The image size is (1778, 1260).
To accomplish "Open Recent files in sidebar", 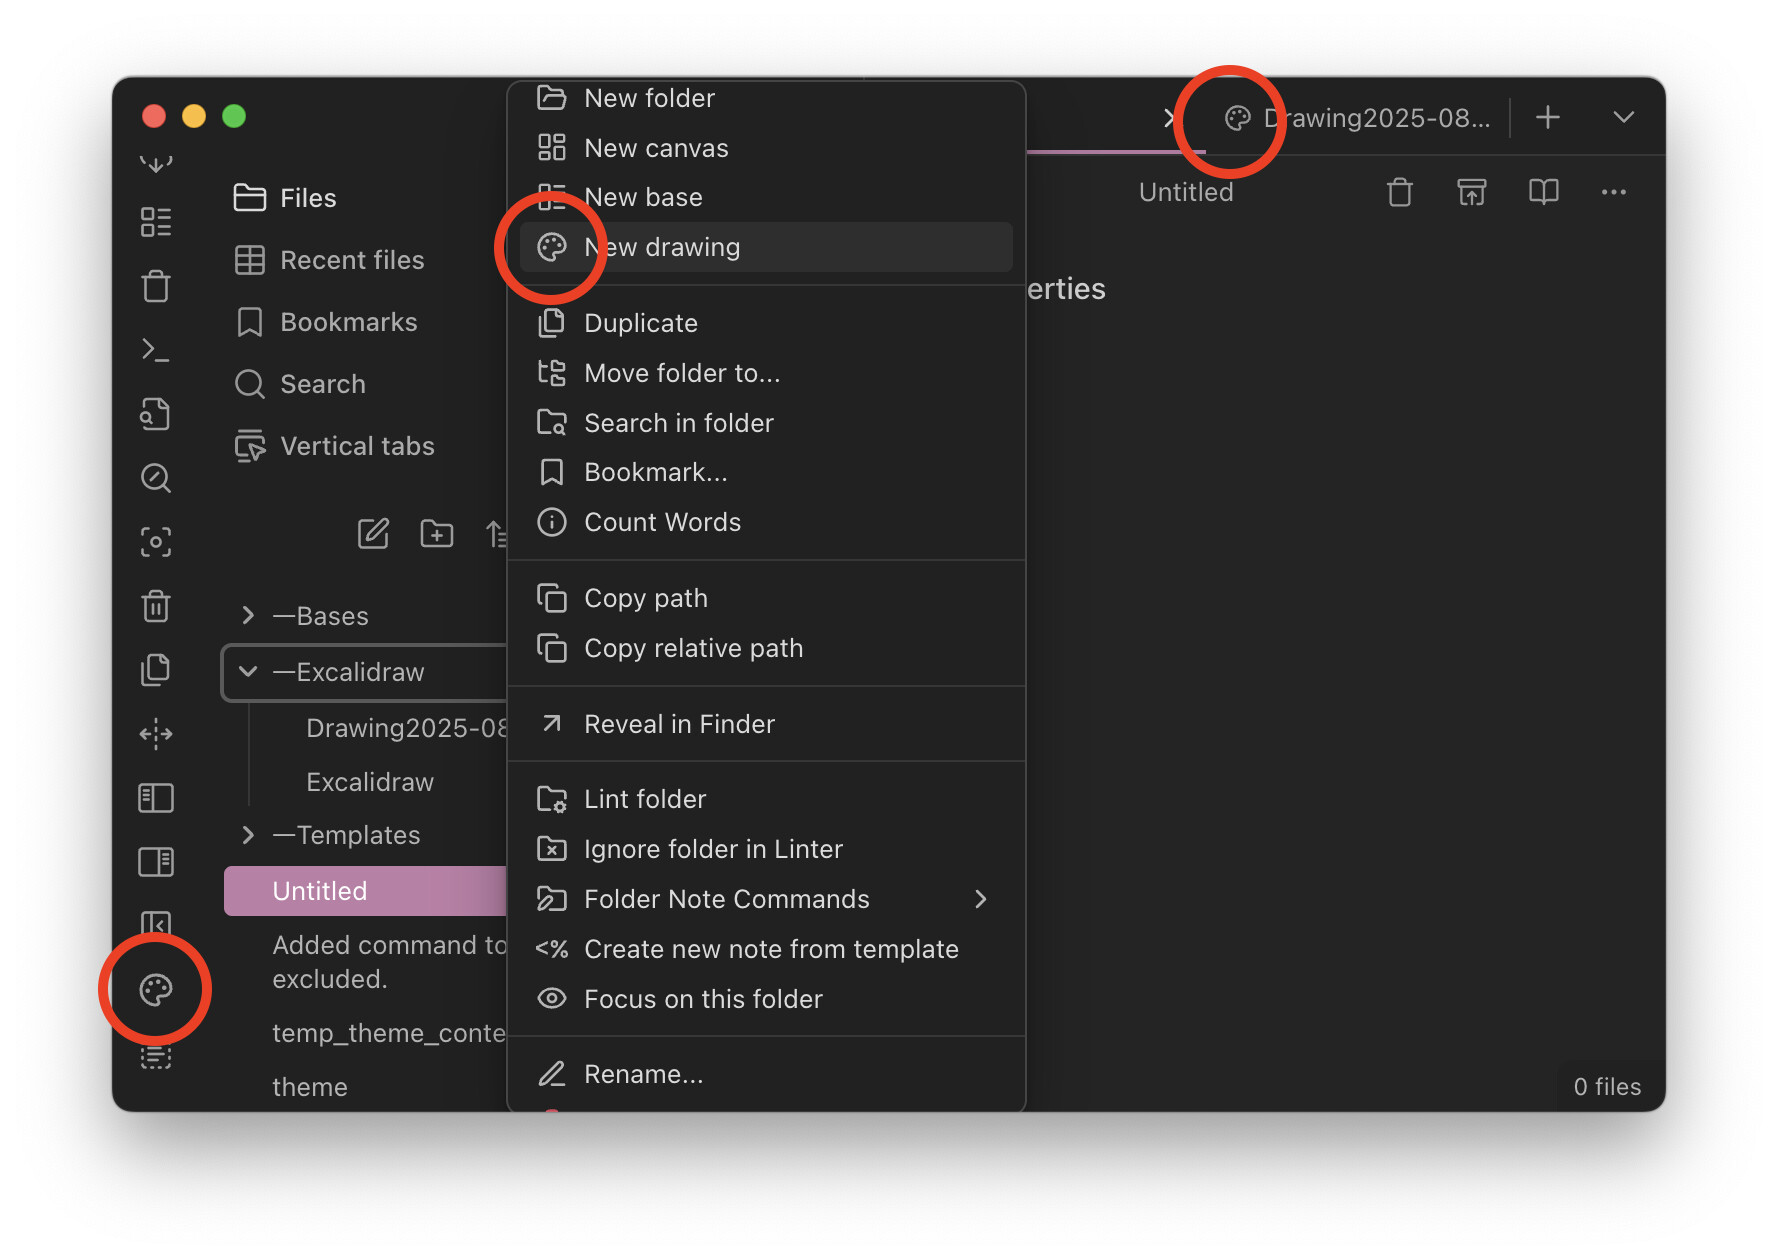I will click(351, 260).
